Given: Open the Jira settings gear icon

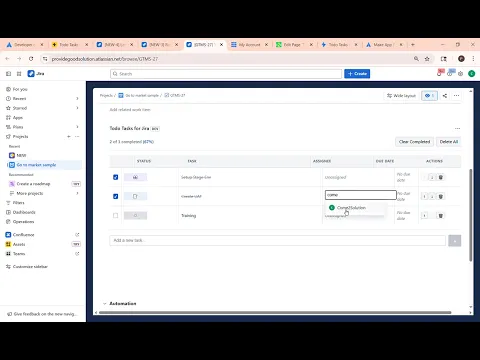Looking at the screenshot, I should (x=461, y=74).
